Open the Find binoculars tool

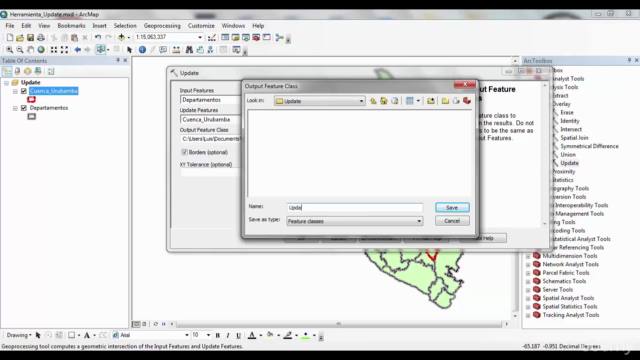tap(189, 50)
